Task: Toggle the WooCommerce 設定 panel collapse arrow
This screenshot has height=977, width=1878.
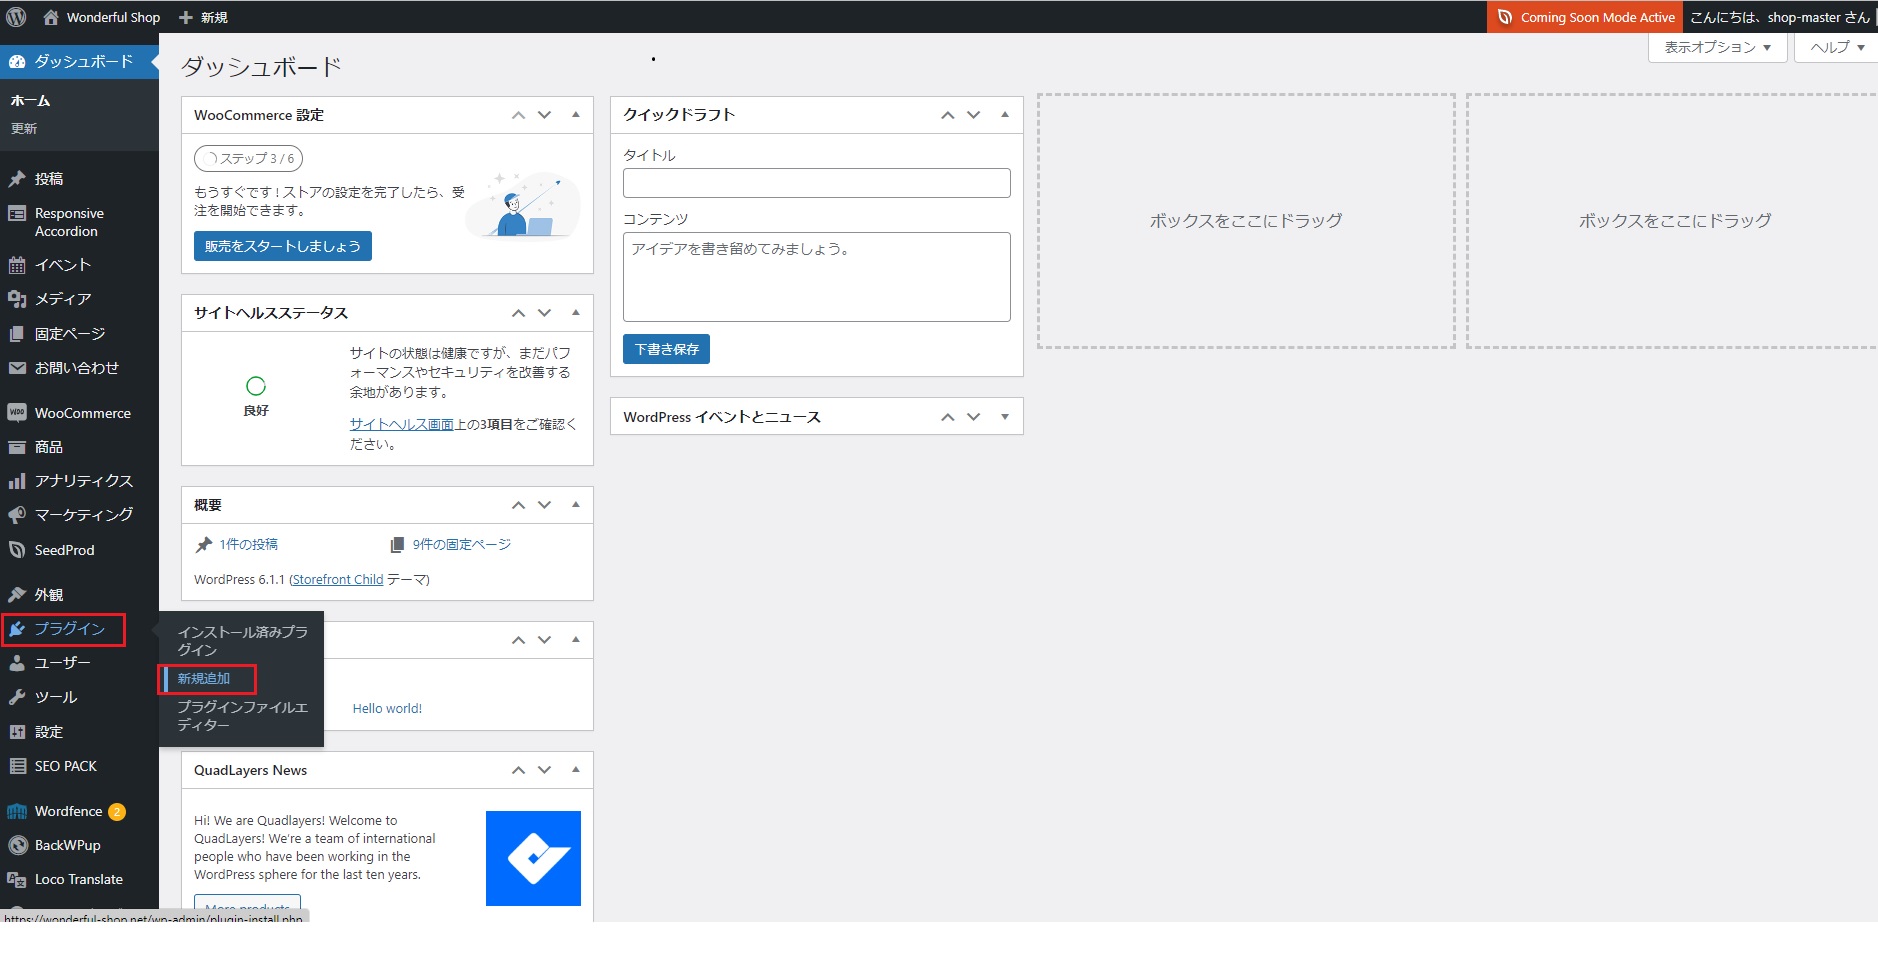Action: pos(576,115)
